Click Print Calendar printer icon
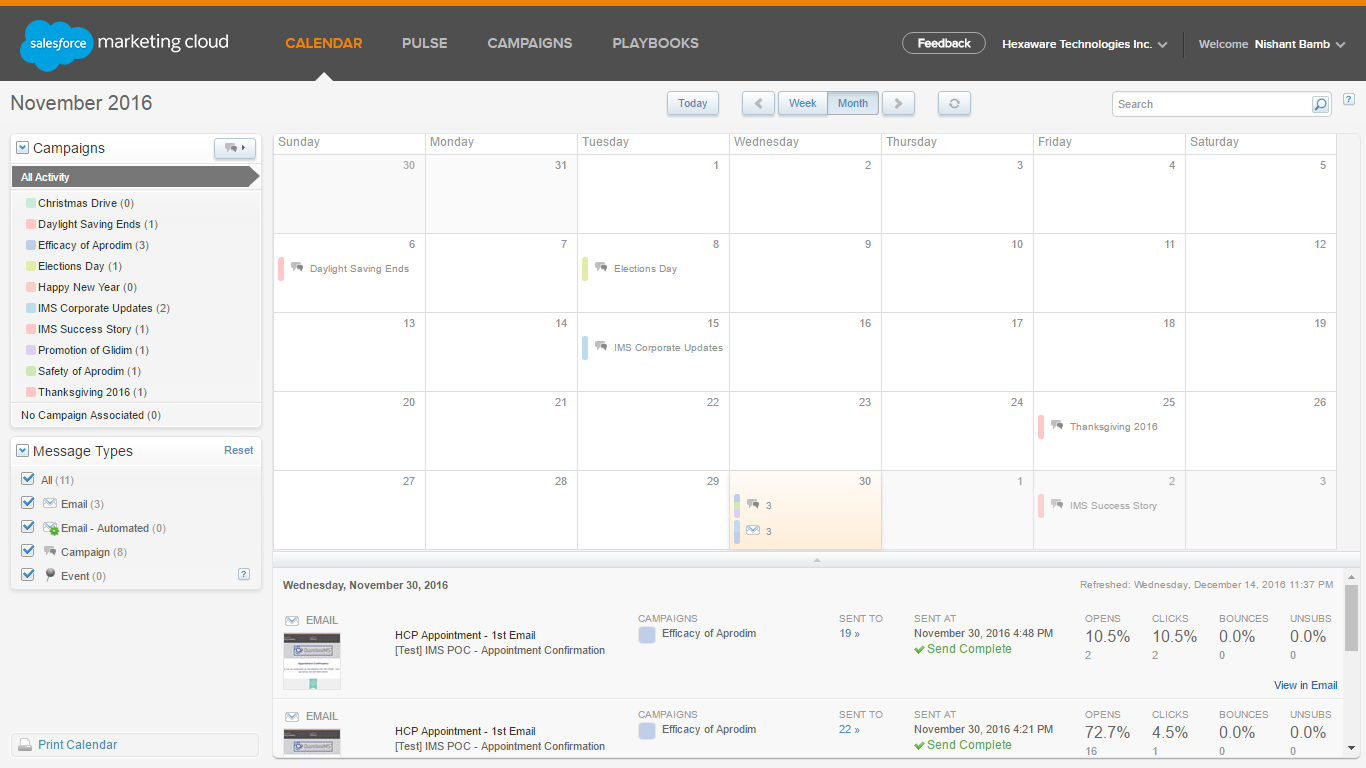 click(x=25, y=745)
